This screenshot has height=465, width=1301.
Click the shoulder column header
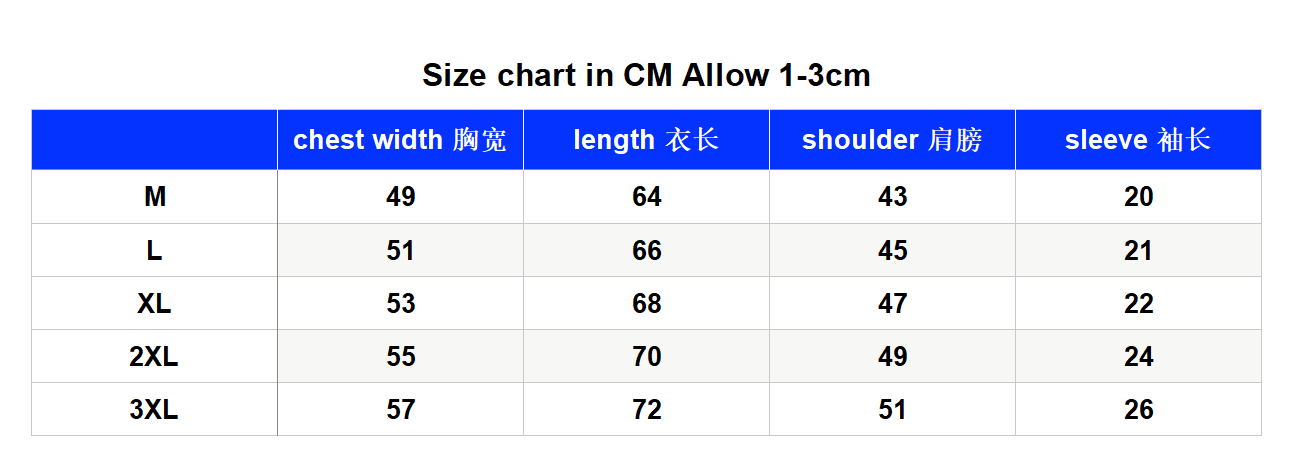(892, 140)
